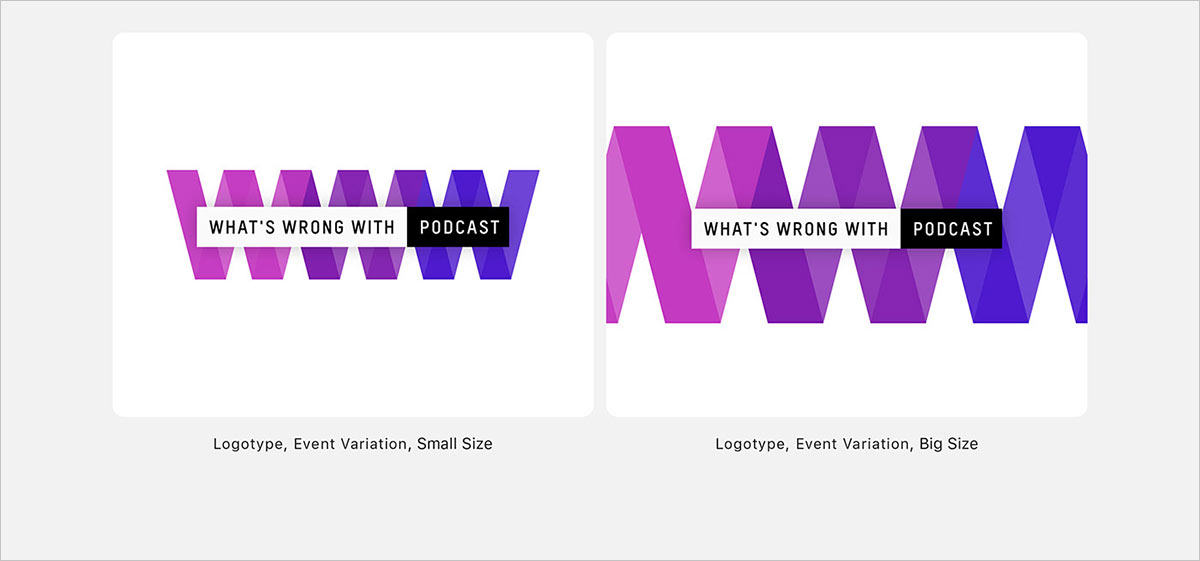Click the big-size logotype card
The height and width of the screenshot is (561, 1200).
coord(847,224)
